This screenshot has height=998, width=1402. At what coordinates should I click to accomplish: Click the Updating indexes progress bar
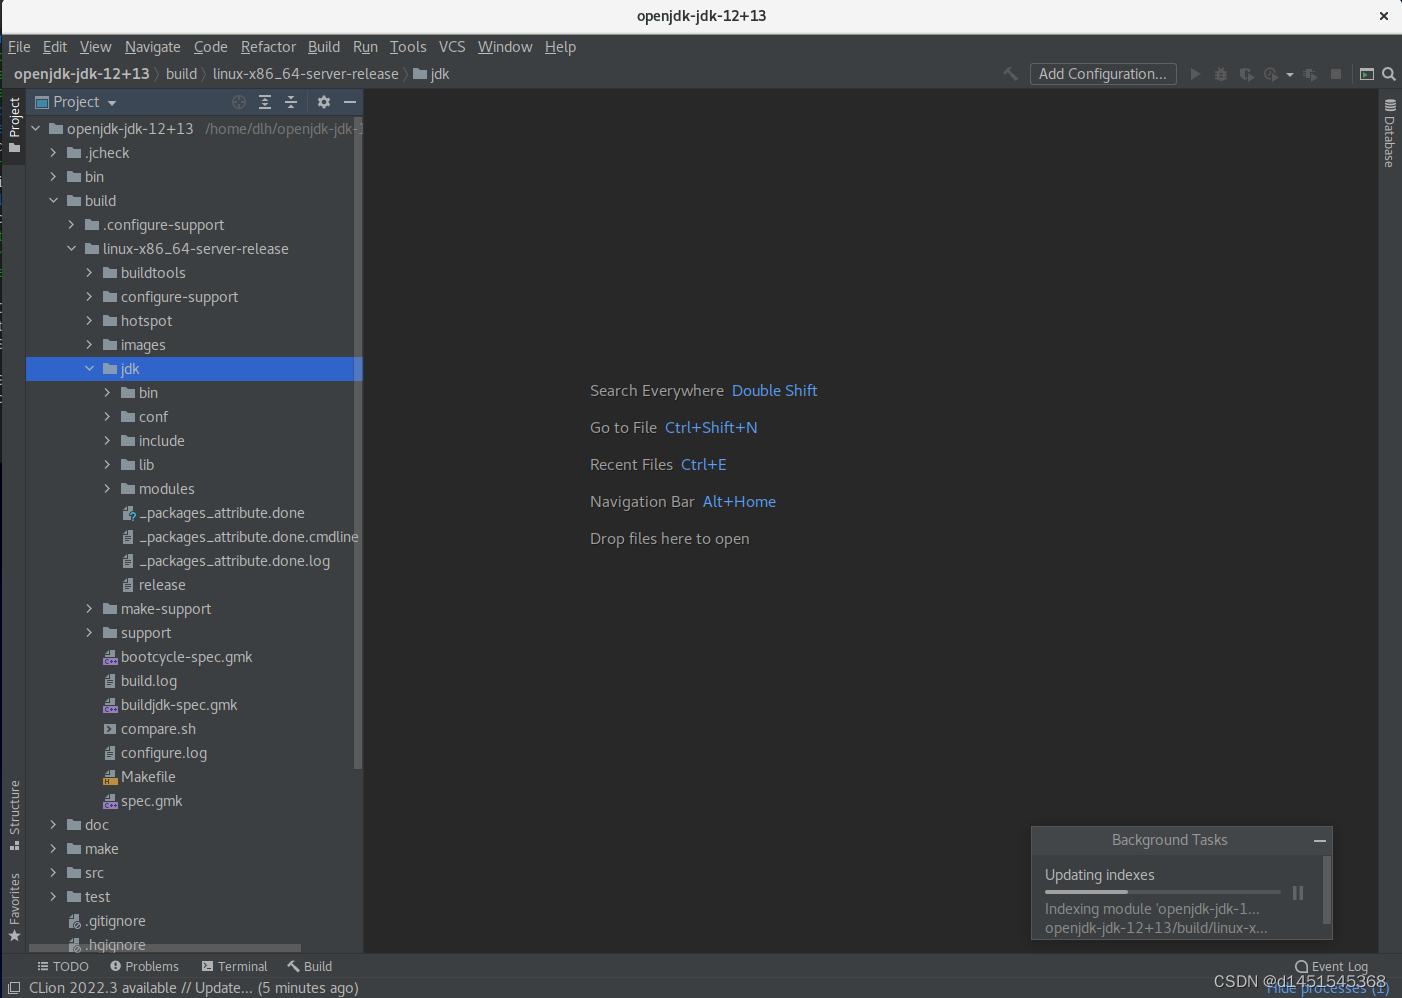point(1162,892)
